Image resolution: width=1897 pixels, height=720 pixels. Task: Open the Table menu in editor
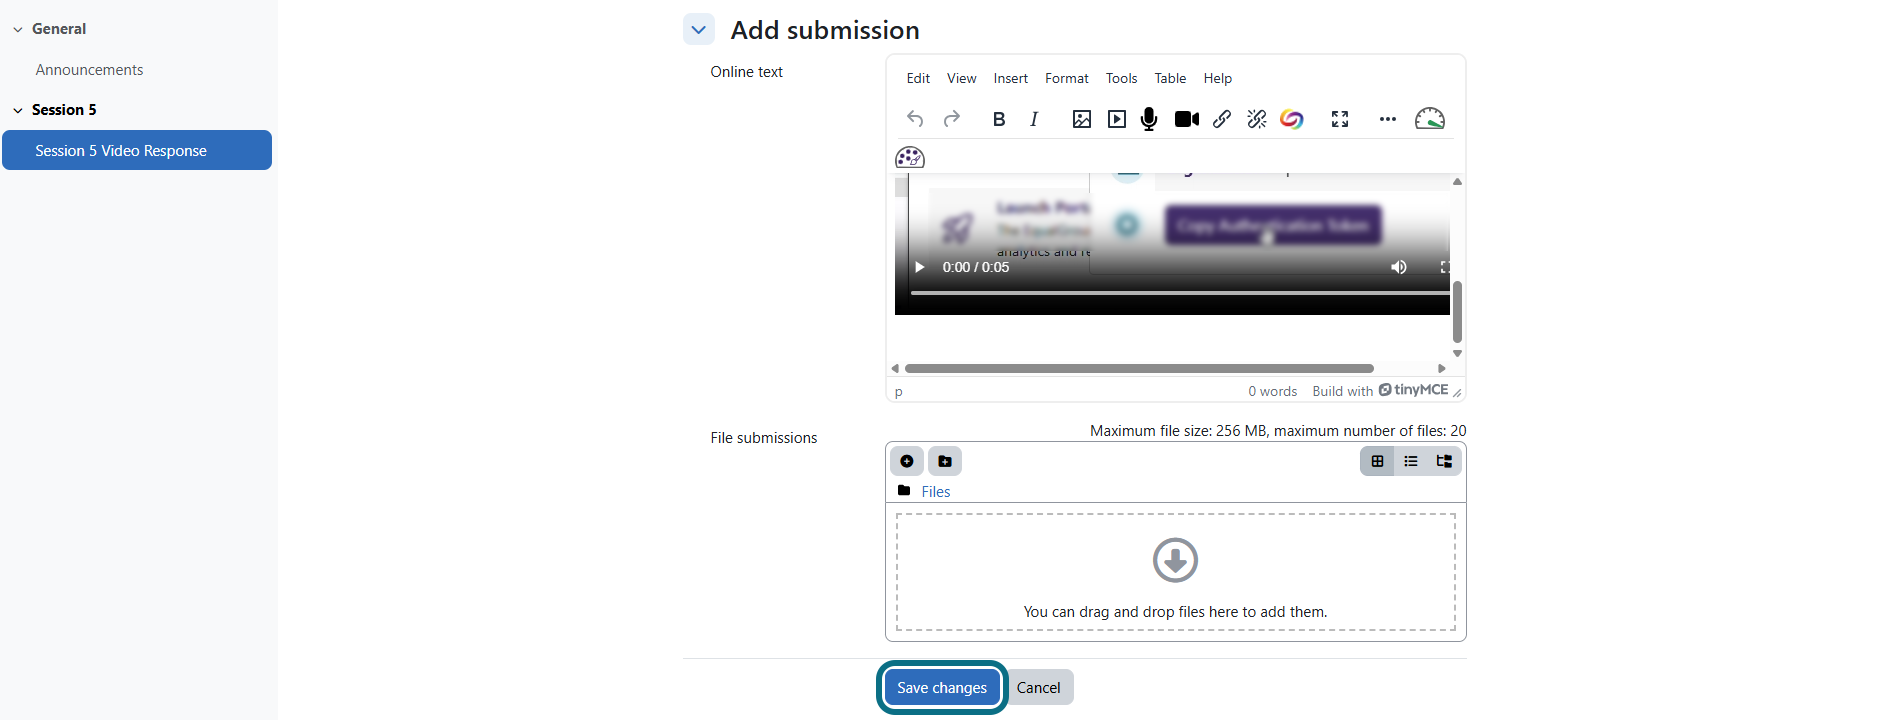[1170, 78]
